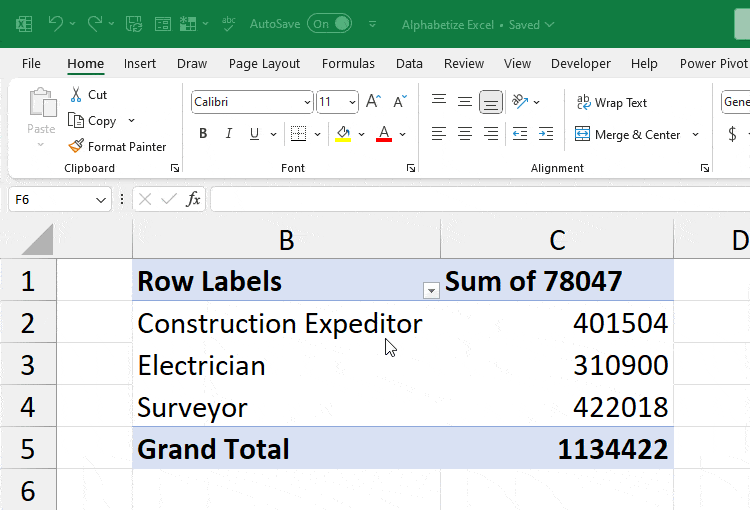Image resolution: width=750 pixels, height=510 pixels.
Task: Select the column C header
Action: pyautogui.click(x=557, y=240)
